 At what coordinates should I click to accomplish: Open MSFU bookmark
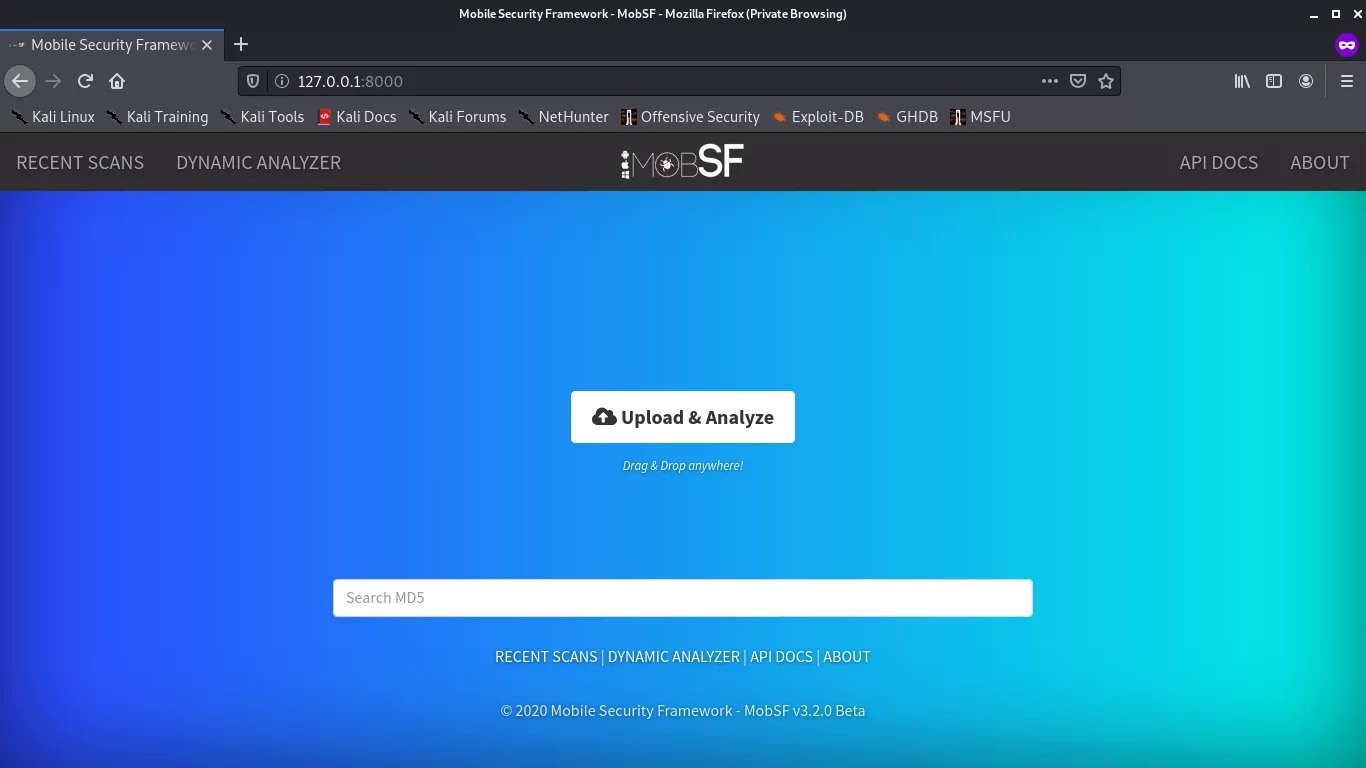coord(980,117)
